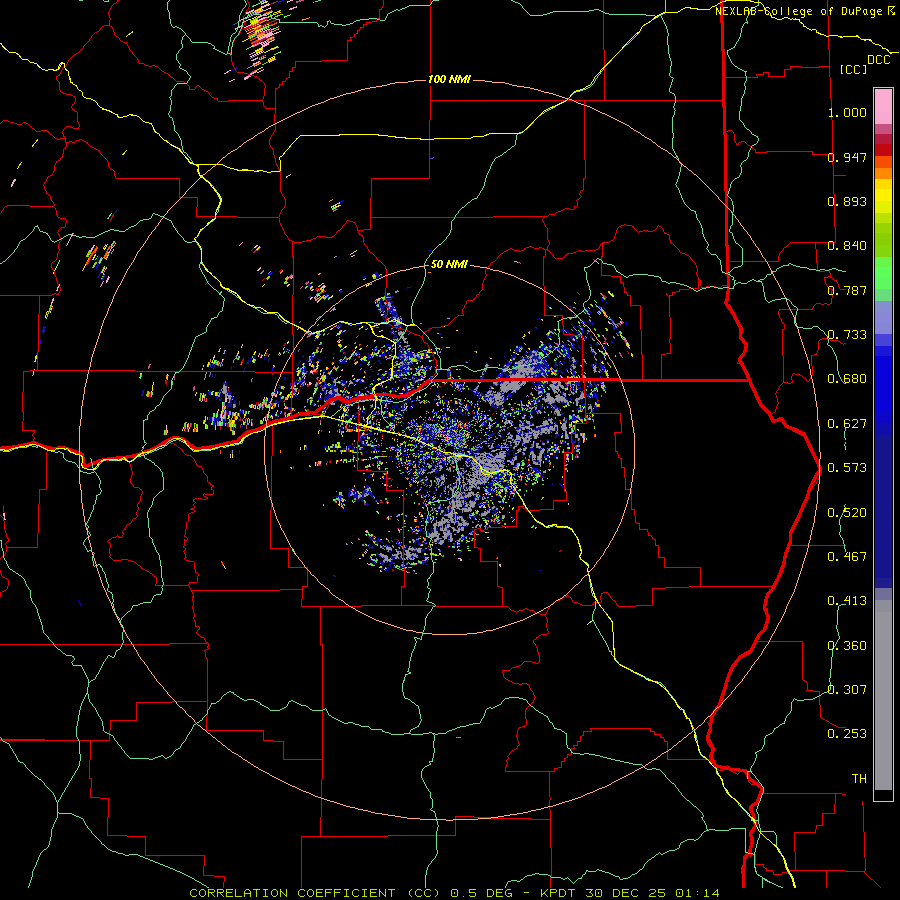Click the bright green segment of color bar
The height and width of the screenshot is (900, 900).
point(883,273)
